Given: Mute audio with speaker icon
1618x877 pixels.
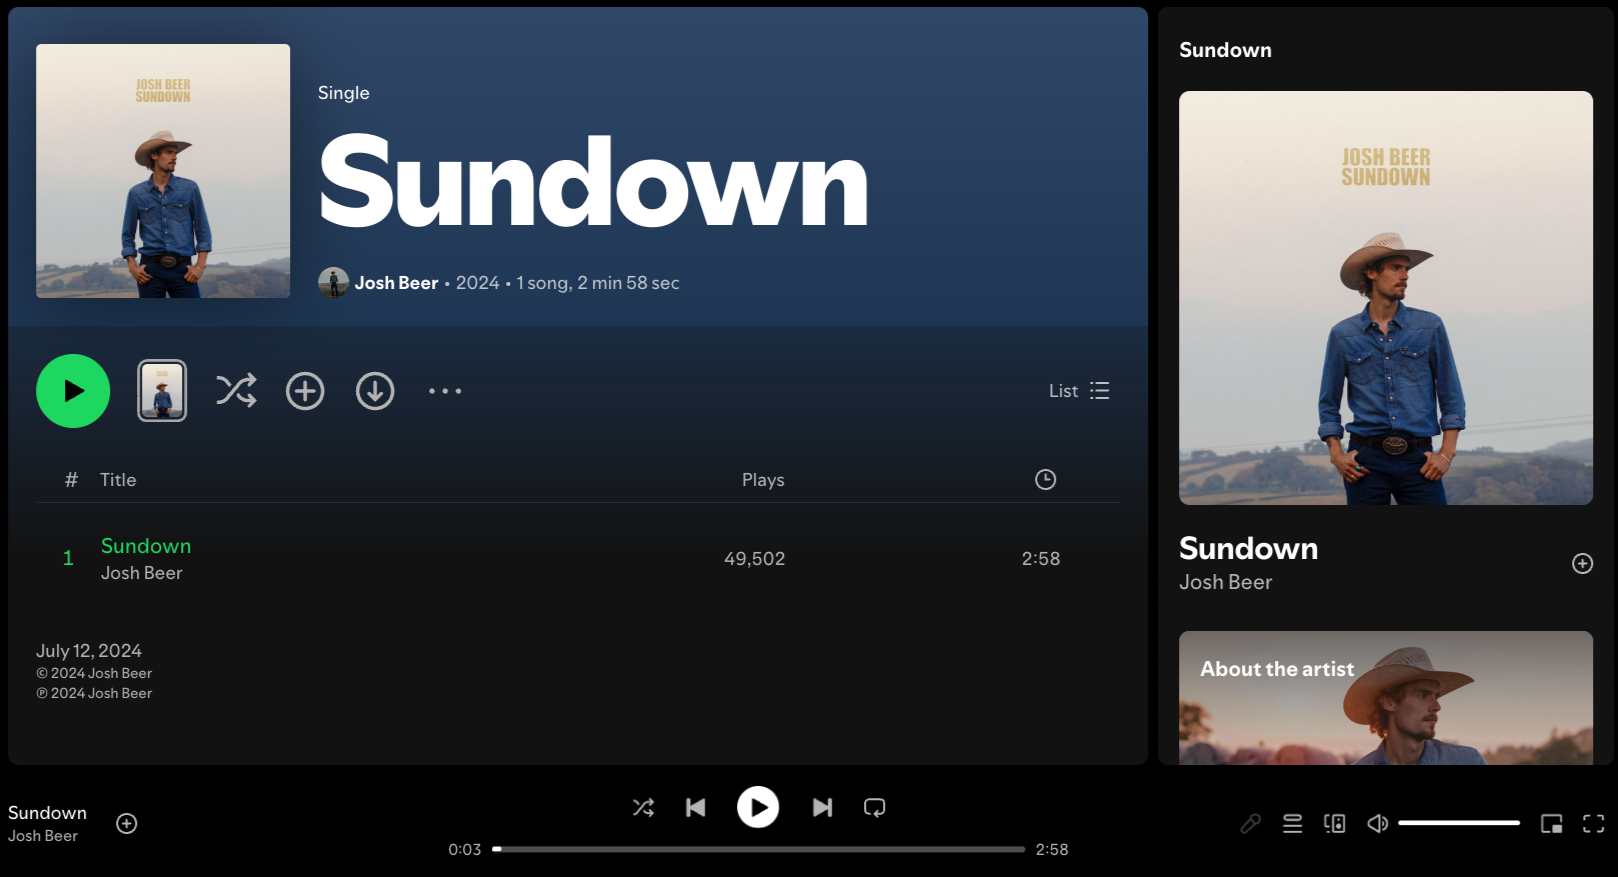Looking at the screenshot, I should pyautogui.click(x=1377, y=823).
